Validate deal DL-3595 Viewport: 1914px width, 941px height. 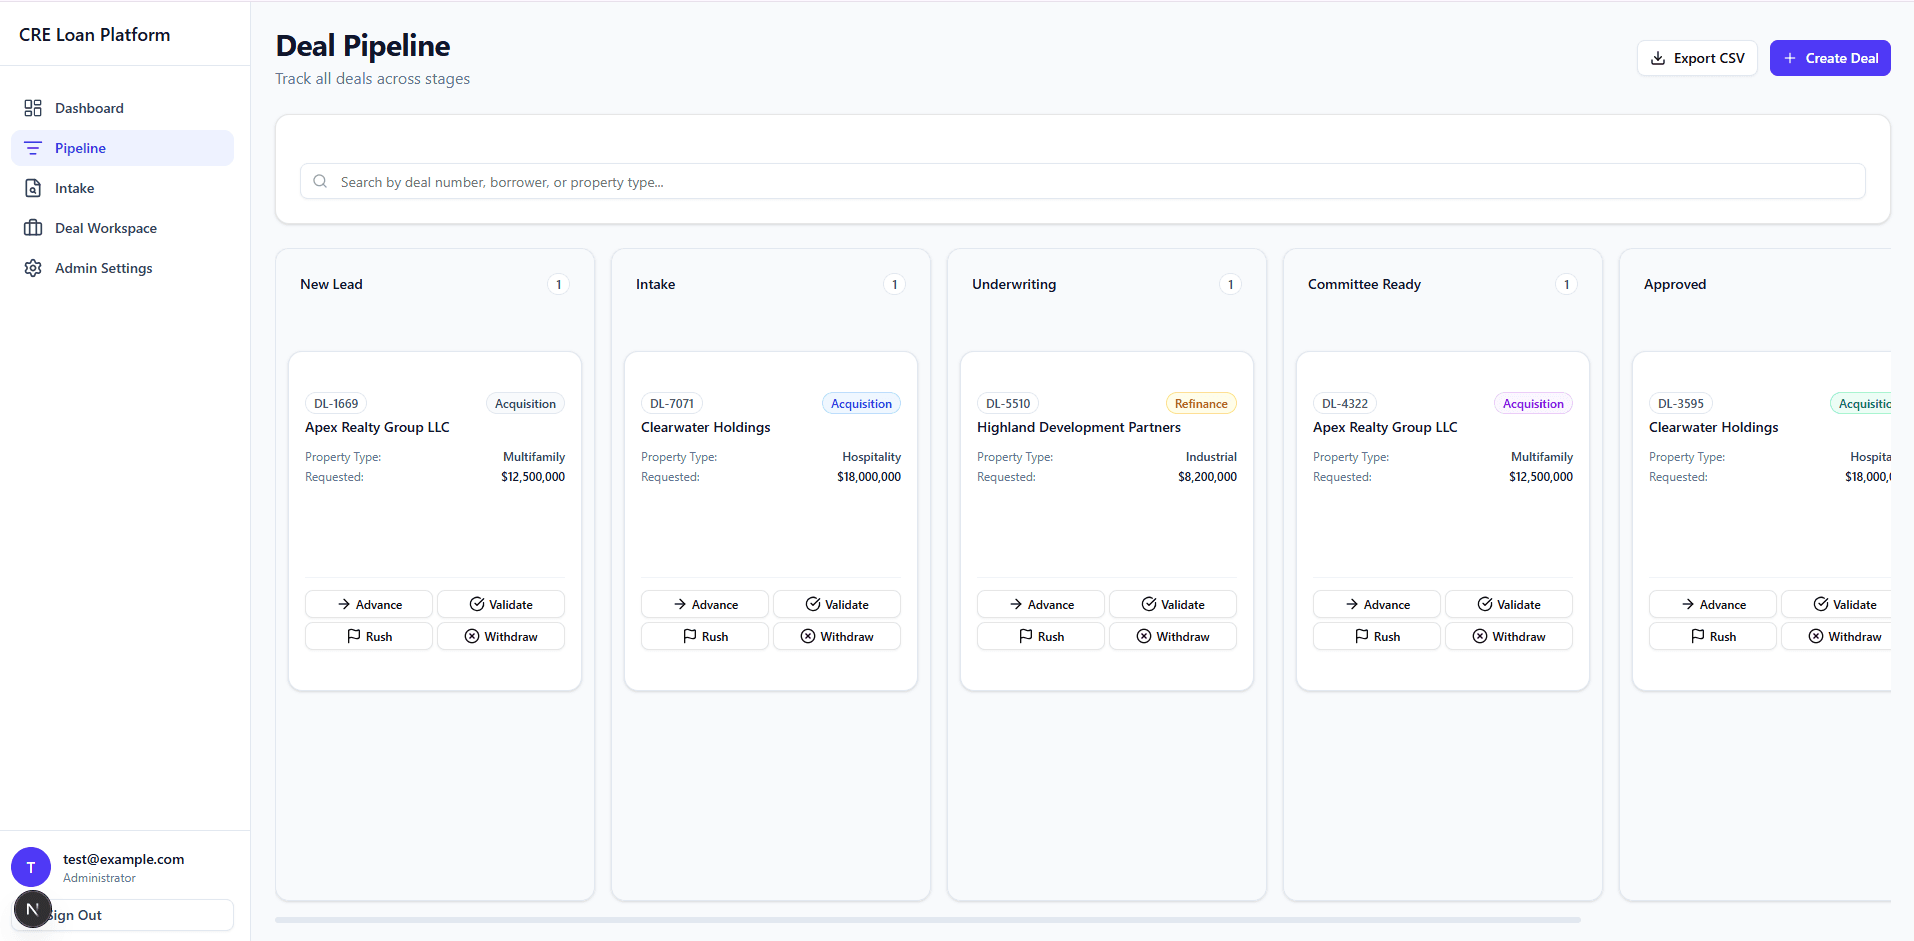pos(1836,604)
